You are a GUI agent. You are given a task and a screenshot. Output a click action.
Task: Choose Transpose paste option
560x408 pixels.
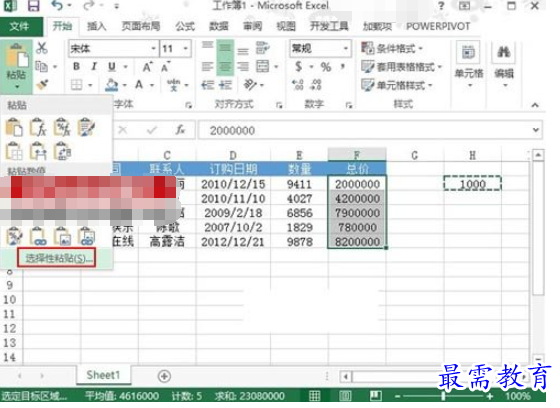[x=62, y=151]
